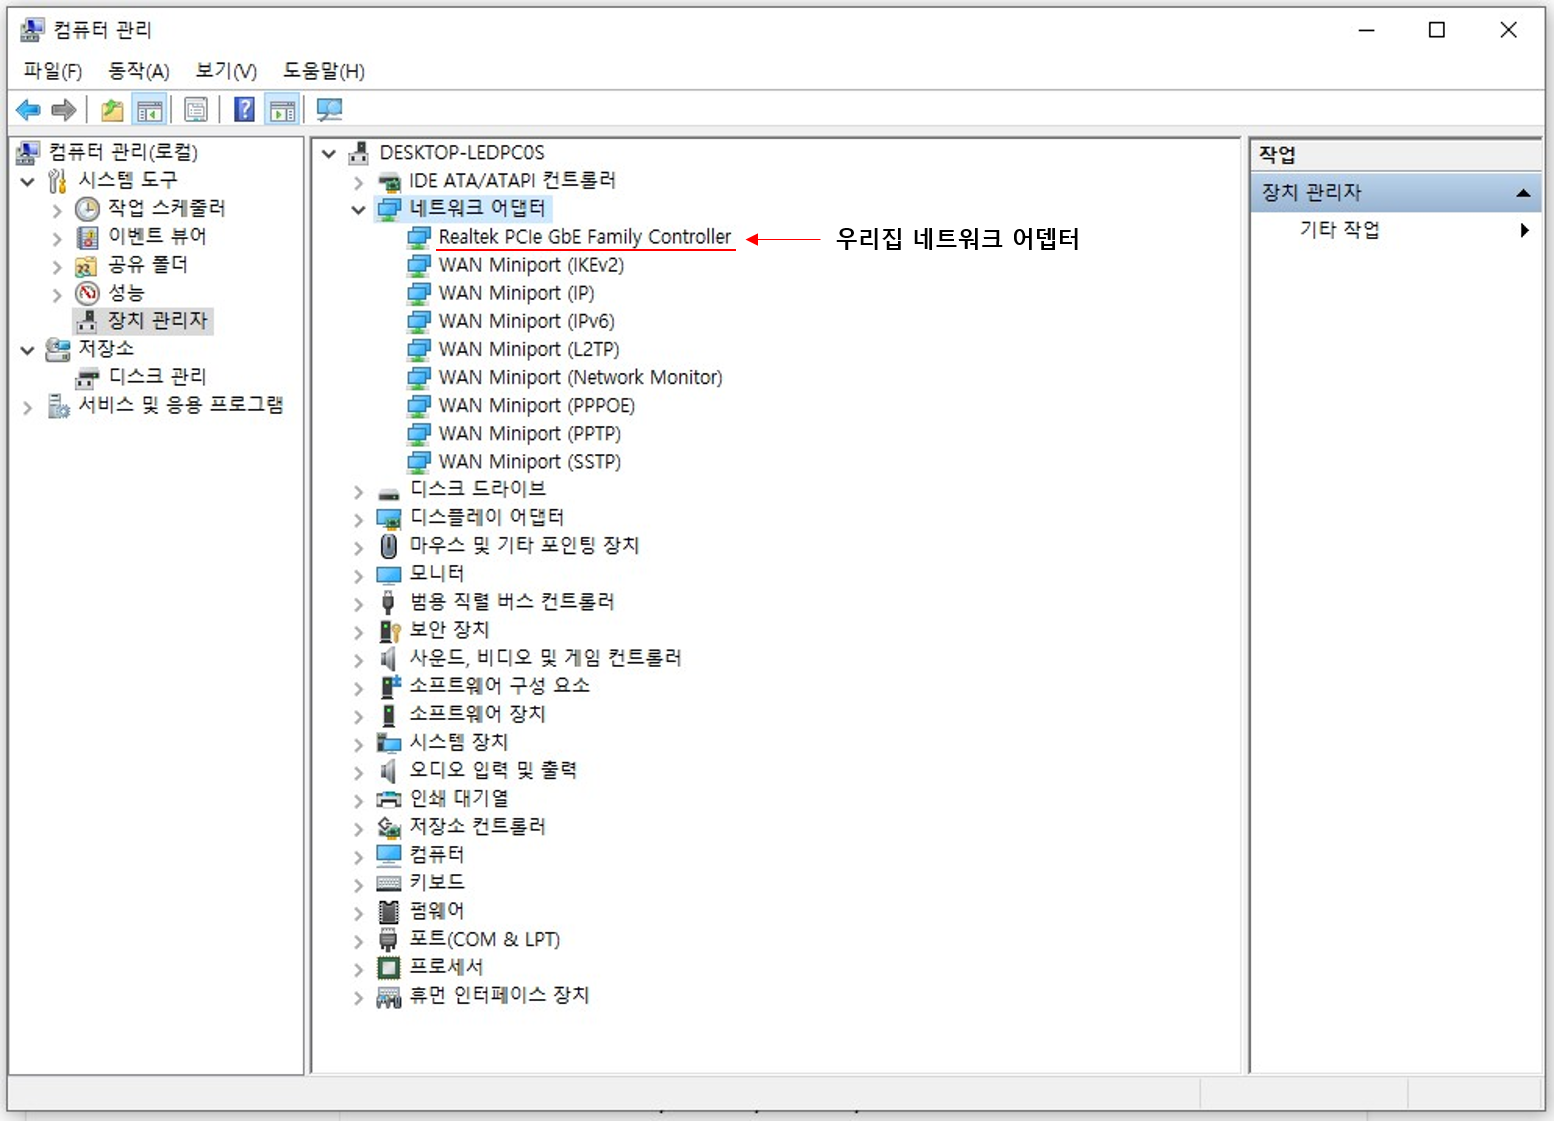This screenshot has height=1121, width=1554.
Task: Select 디스크 관리 under 저장소
Action: (x=160, y=376)
